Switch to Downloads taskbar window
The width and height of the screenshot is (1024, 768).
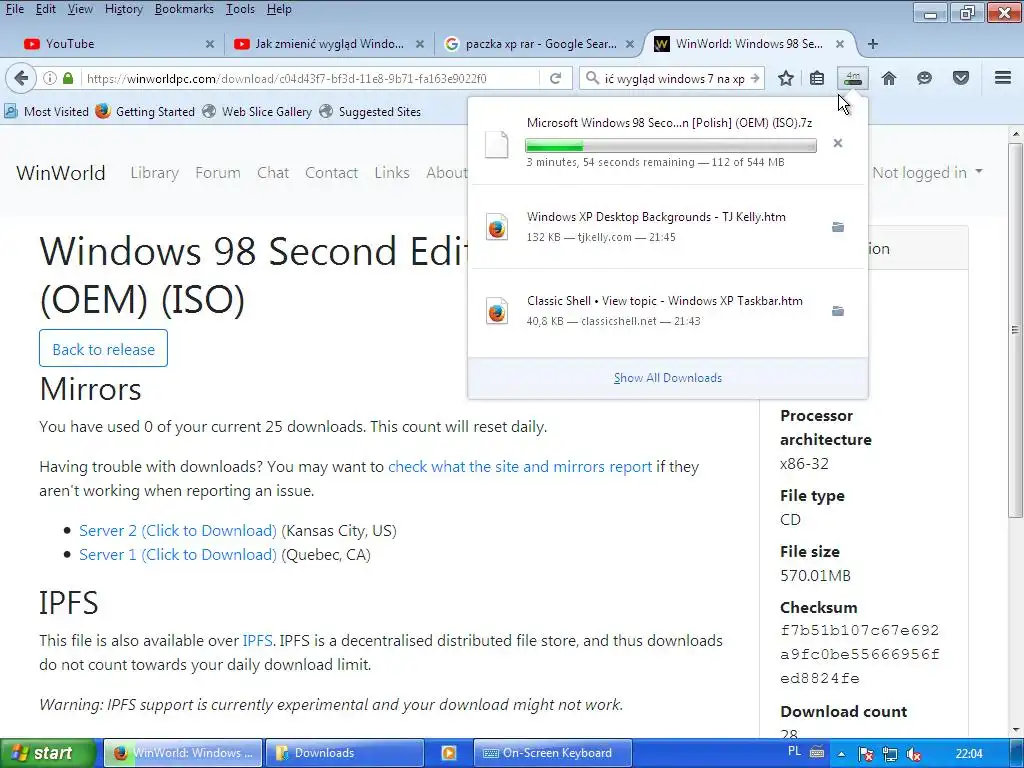point(345,753)
